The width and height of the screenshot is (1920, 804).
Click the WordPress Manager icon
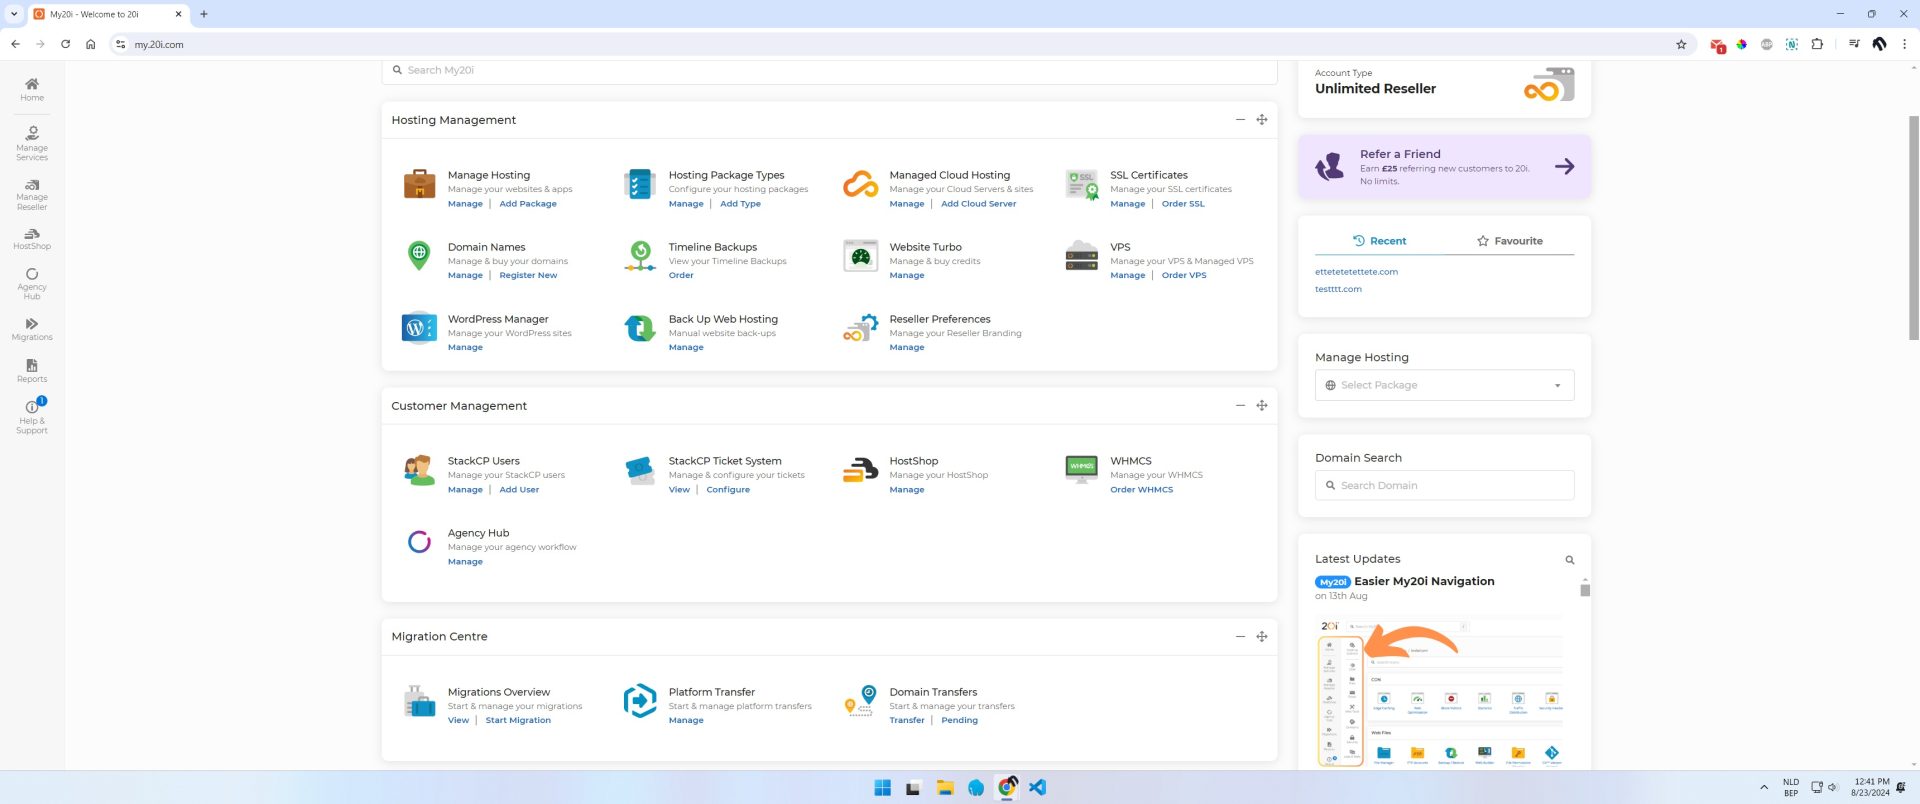[x=419, y=328]
